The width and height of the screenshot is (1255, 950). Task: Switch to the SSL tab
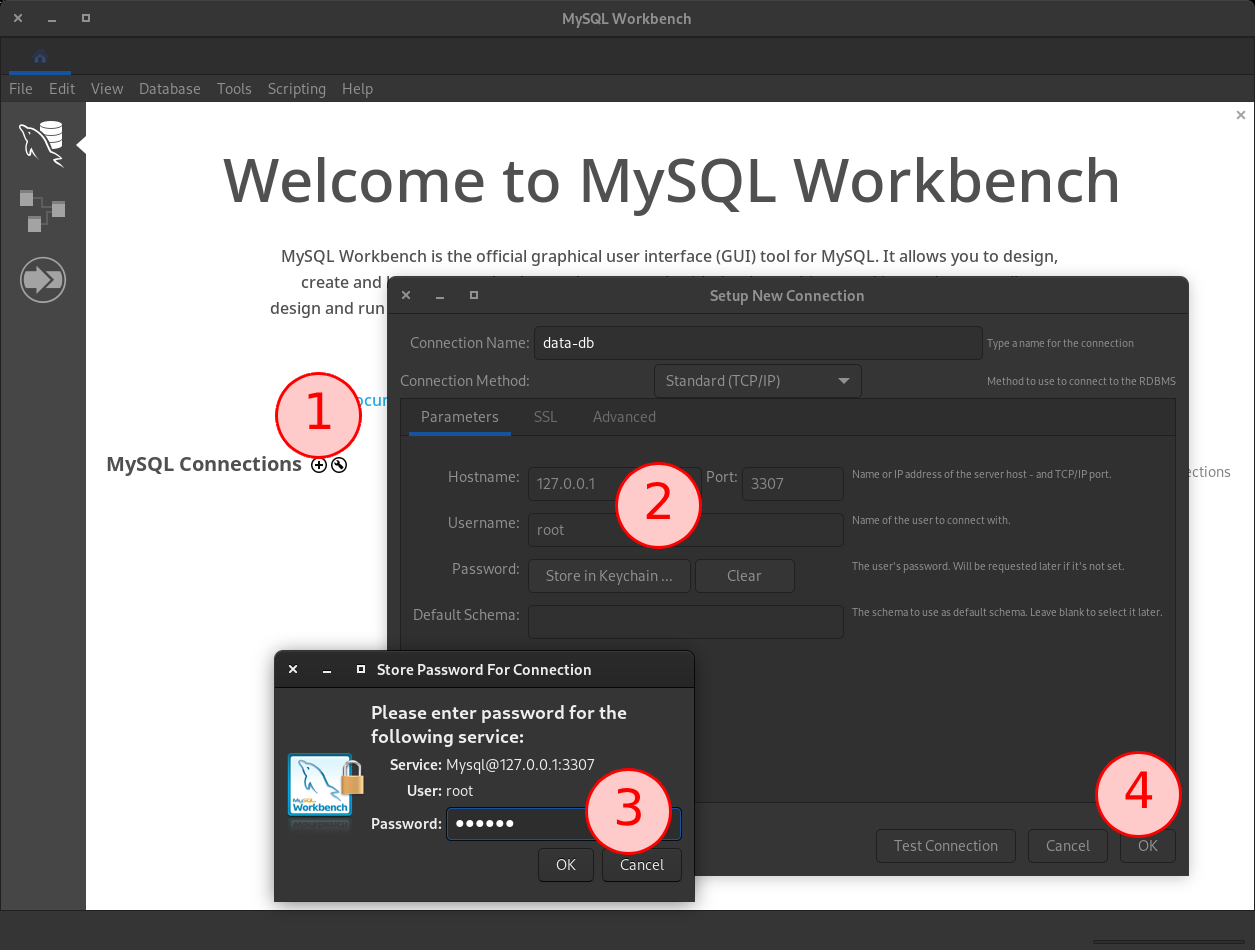[x=545, y=416]
